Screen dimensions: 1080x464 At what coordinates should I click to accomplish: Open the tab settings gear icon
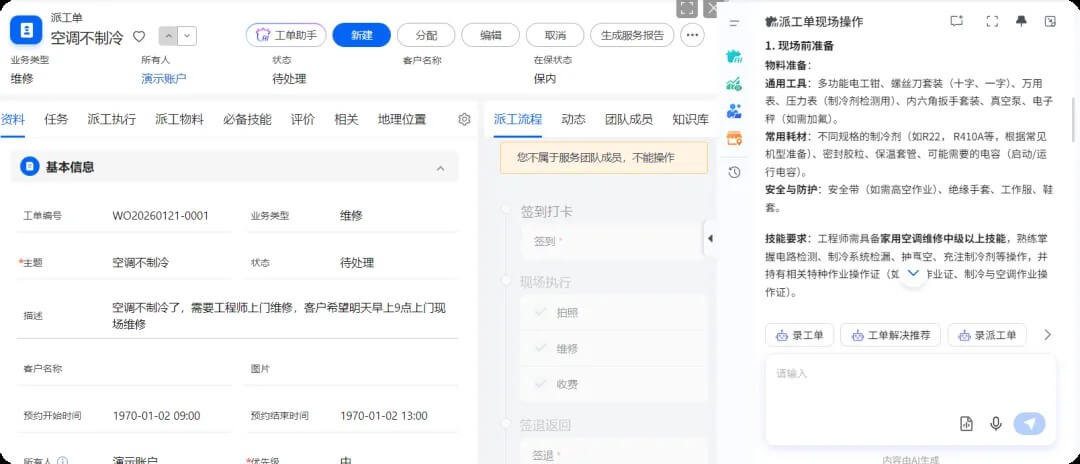coord(464,119)
